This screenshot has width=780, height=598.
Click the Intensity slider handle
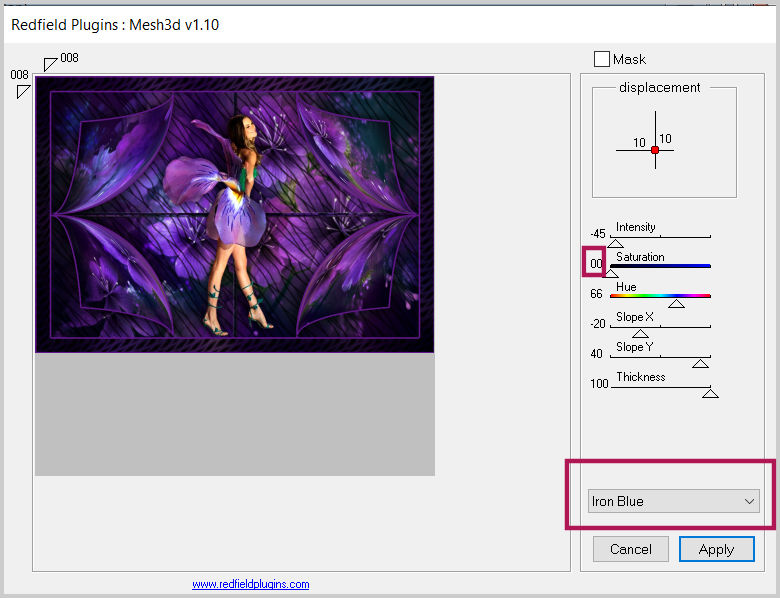pos(615,243)
